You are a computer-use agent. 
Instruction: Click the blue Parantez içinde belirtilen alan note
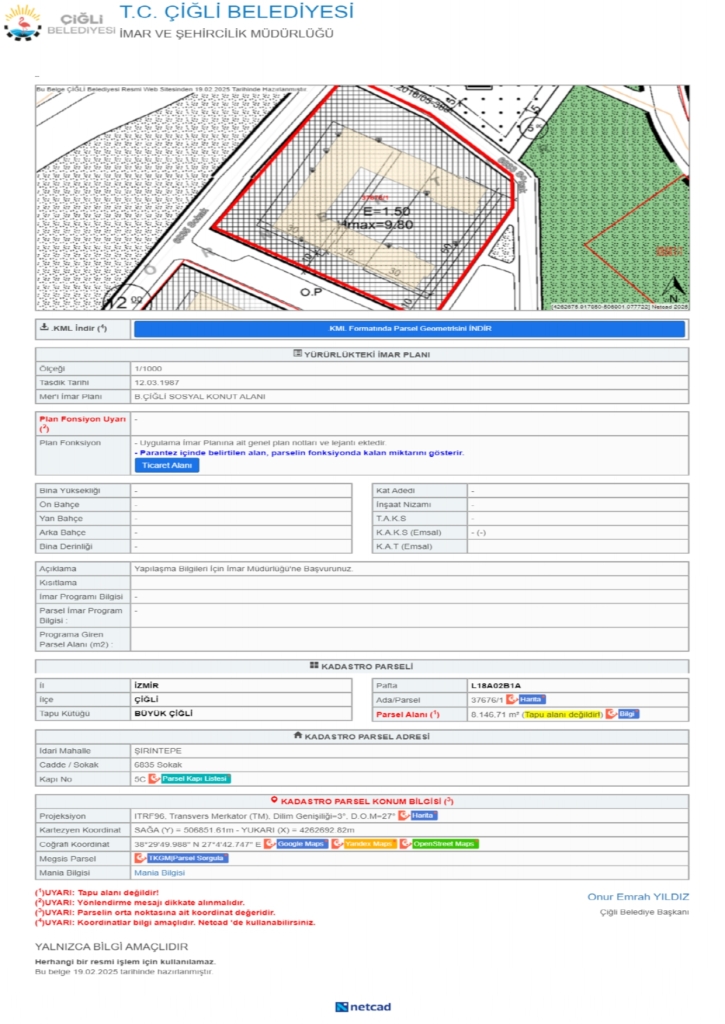[x=299, y=453]
